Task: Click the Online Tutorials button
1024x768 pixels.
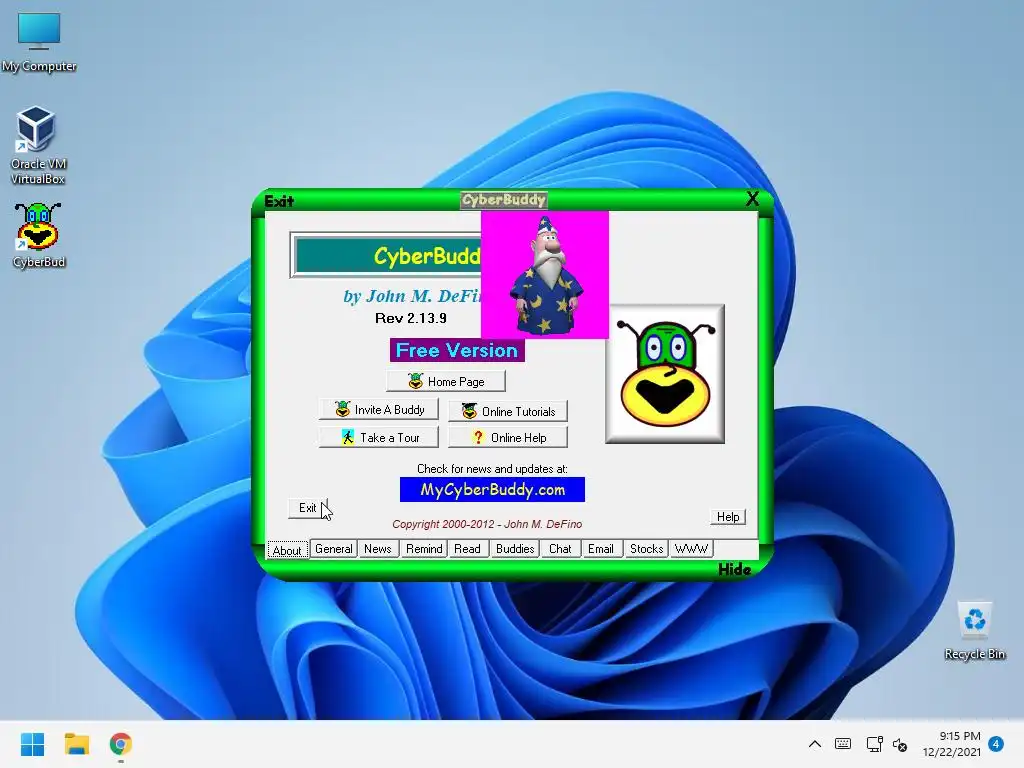Action: point(508,411)
